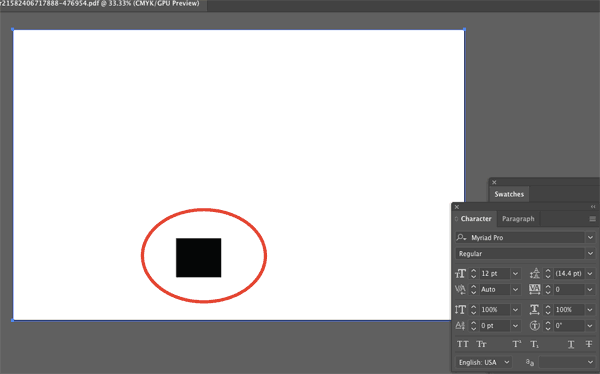Click the leading icon

[x=535, y=273]
